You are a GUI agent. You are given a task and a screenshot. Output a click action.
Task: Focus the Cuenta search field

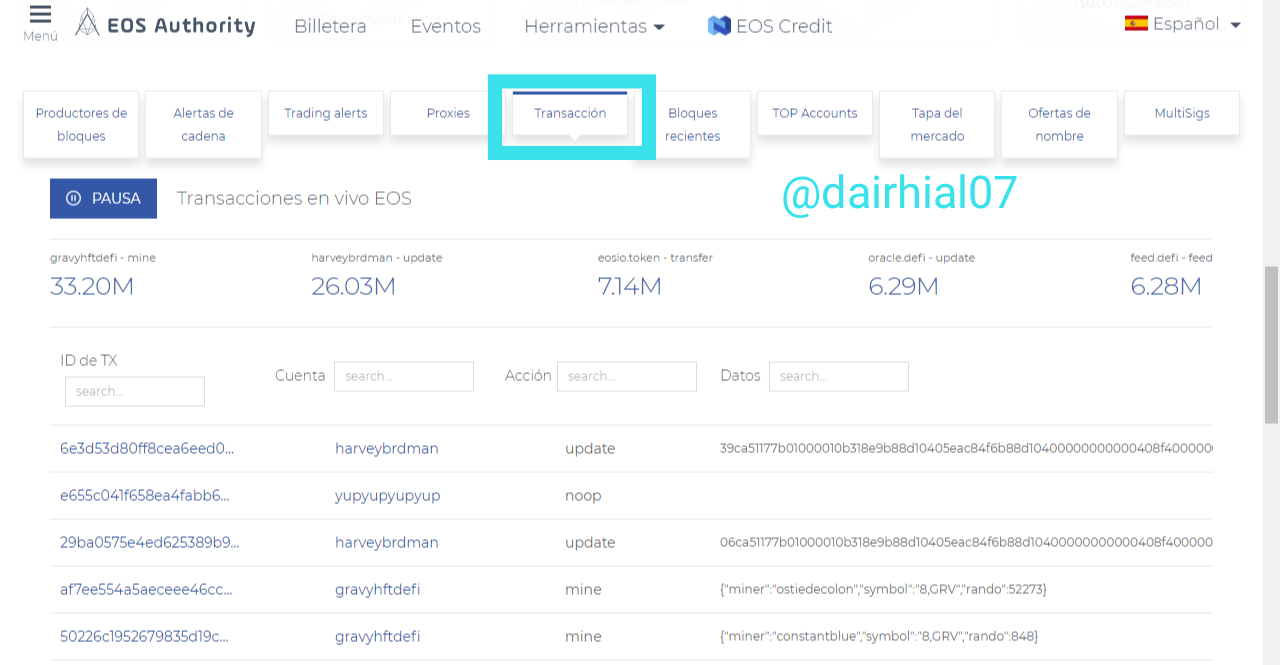(x=404, y=376)
